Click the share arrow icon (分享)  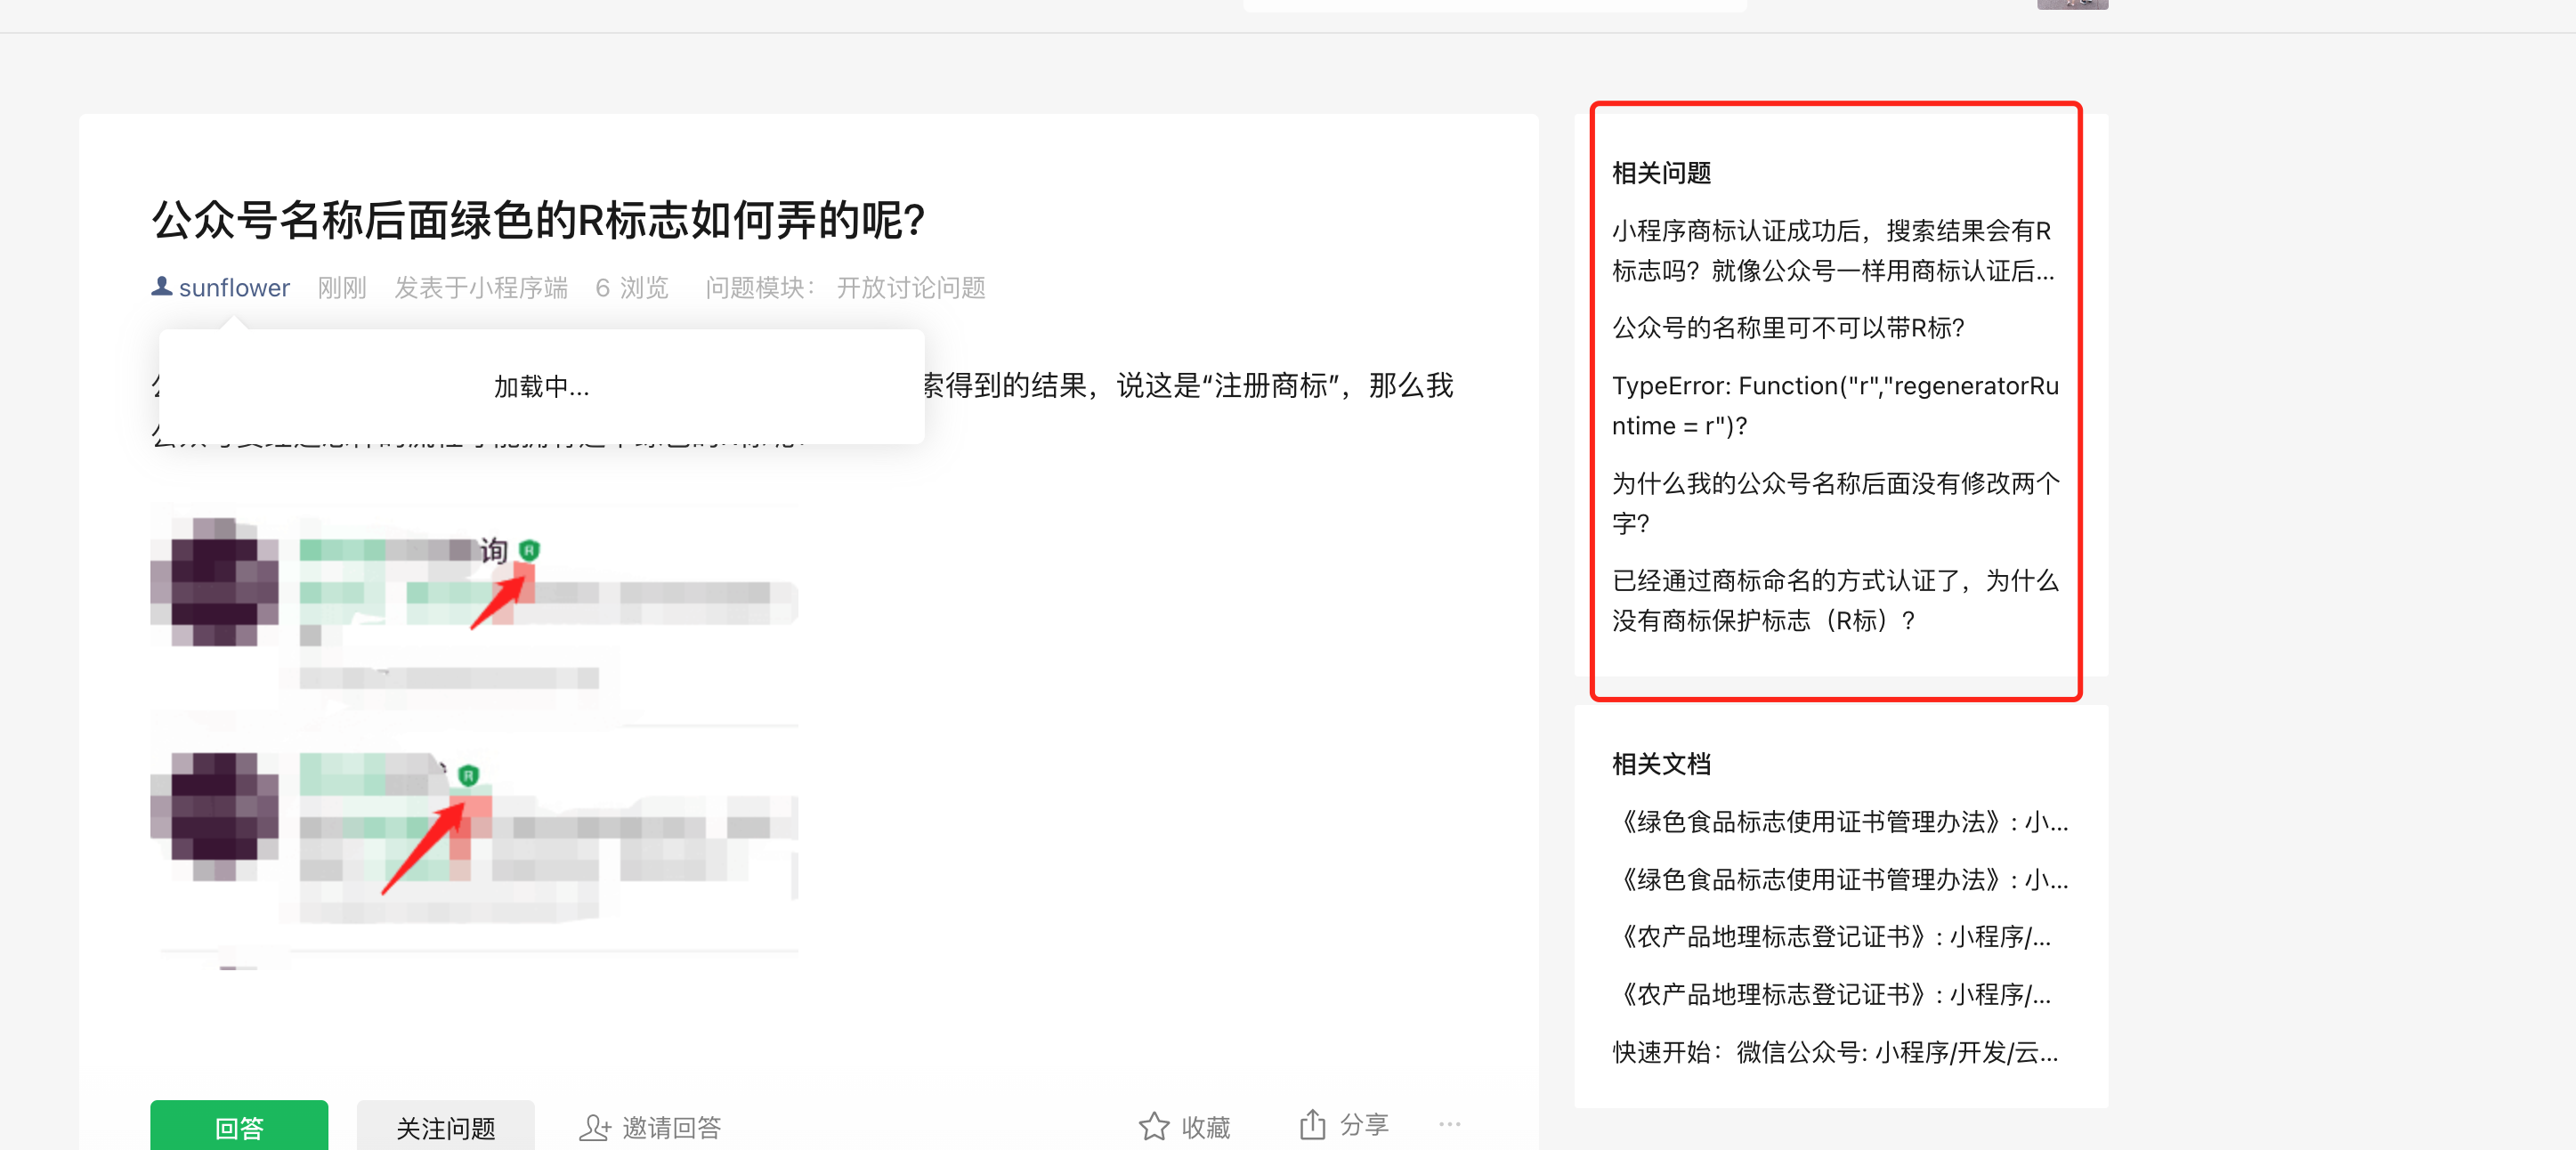(x=1312, y=1125)
